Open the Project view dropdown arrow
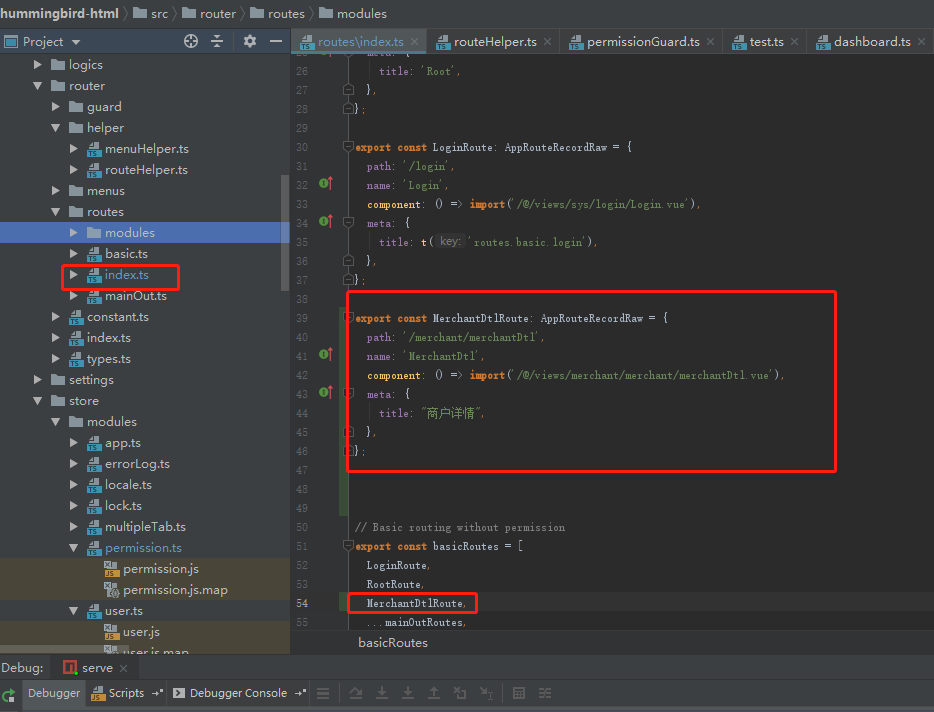Viewport: 934px width, 712px height. pyautogui.click(x=76, y=42)
